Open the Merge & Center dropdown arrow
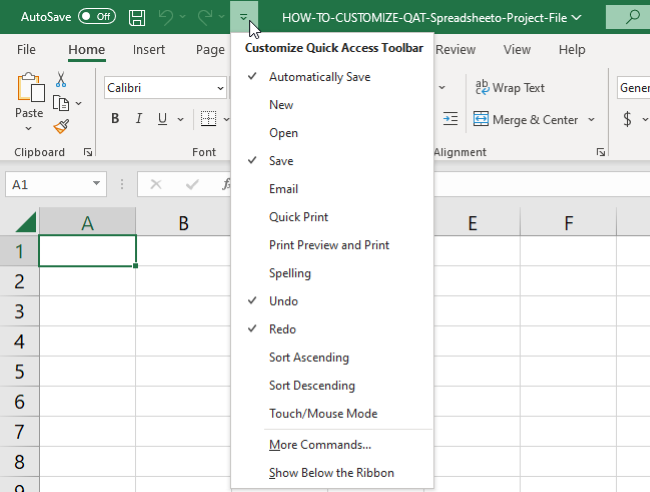The image size is (650, 492). tap(591, 120)
